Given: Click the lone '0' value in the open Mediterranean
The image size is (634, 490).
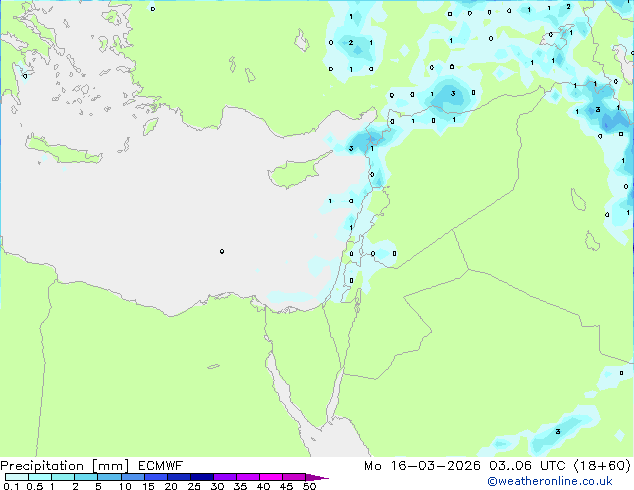Looking at the screenshot, I should coord(222,251).
